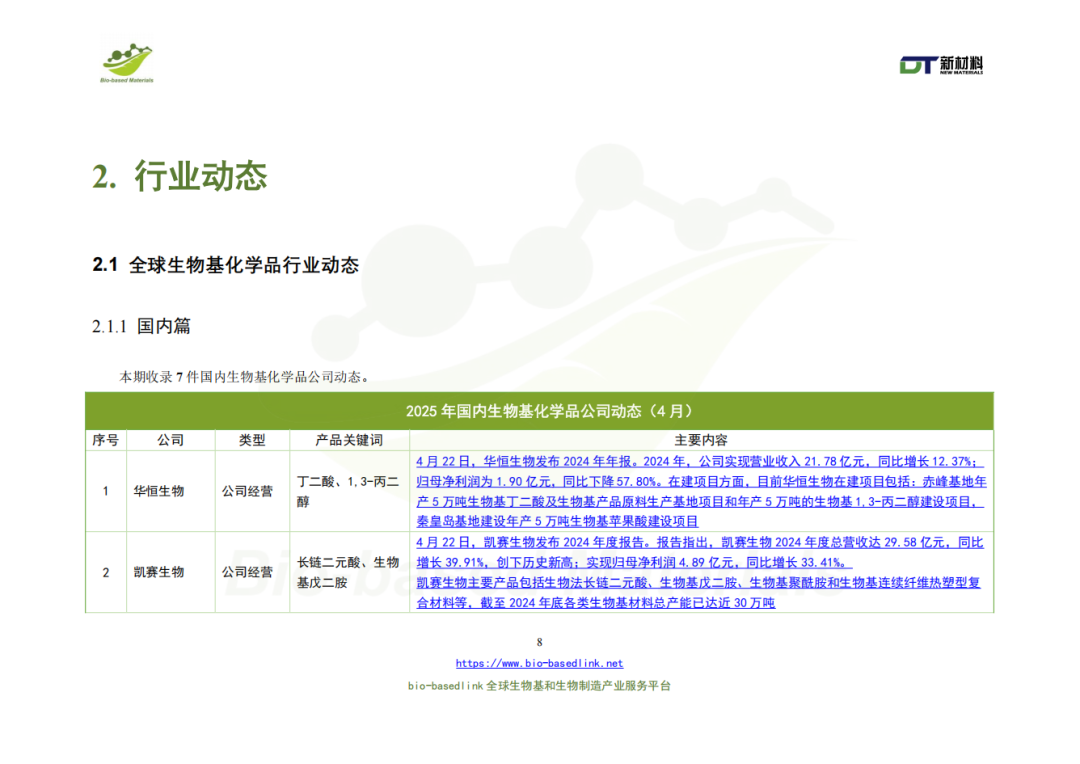Click the page number 8
The width and height of the screenshot is (1080, 764).
click(539, 642)
